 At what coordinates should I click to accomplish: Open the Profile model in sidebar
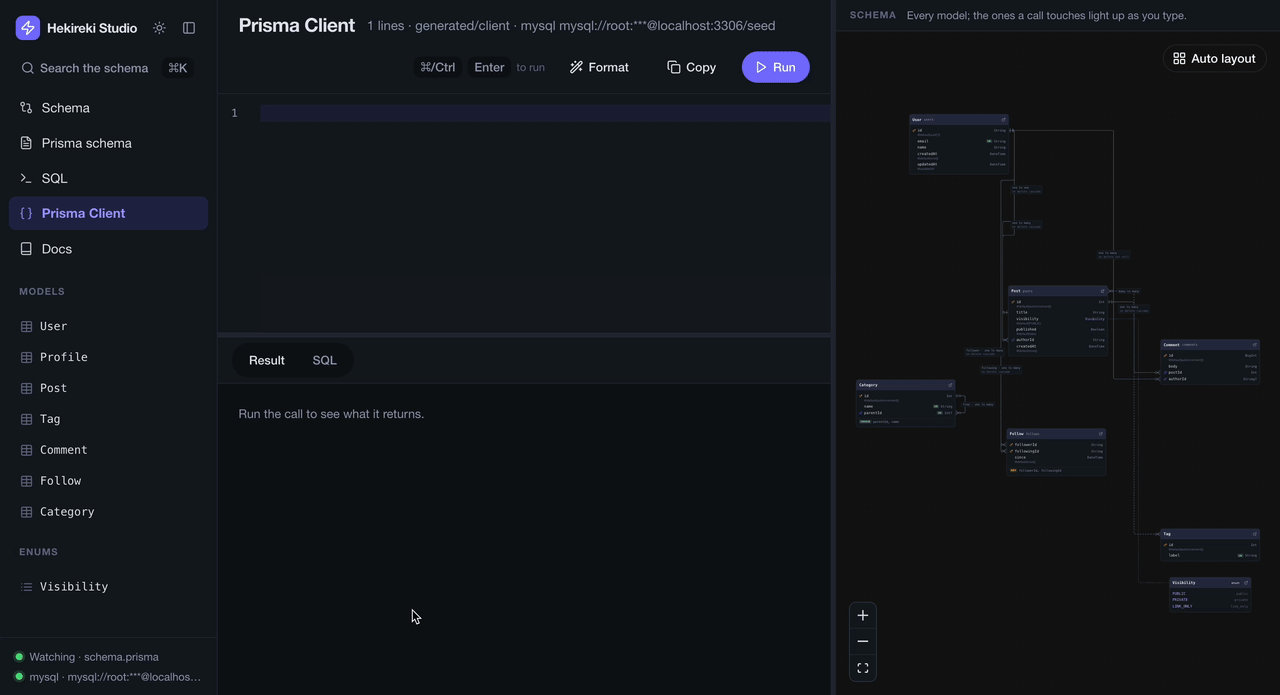tap(108, 357)
